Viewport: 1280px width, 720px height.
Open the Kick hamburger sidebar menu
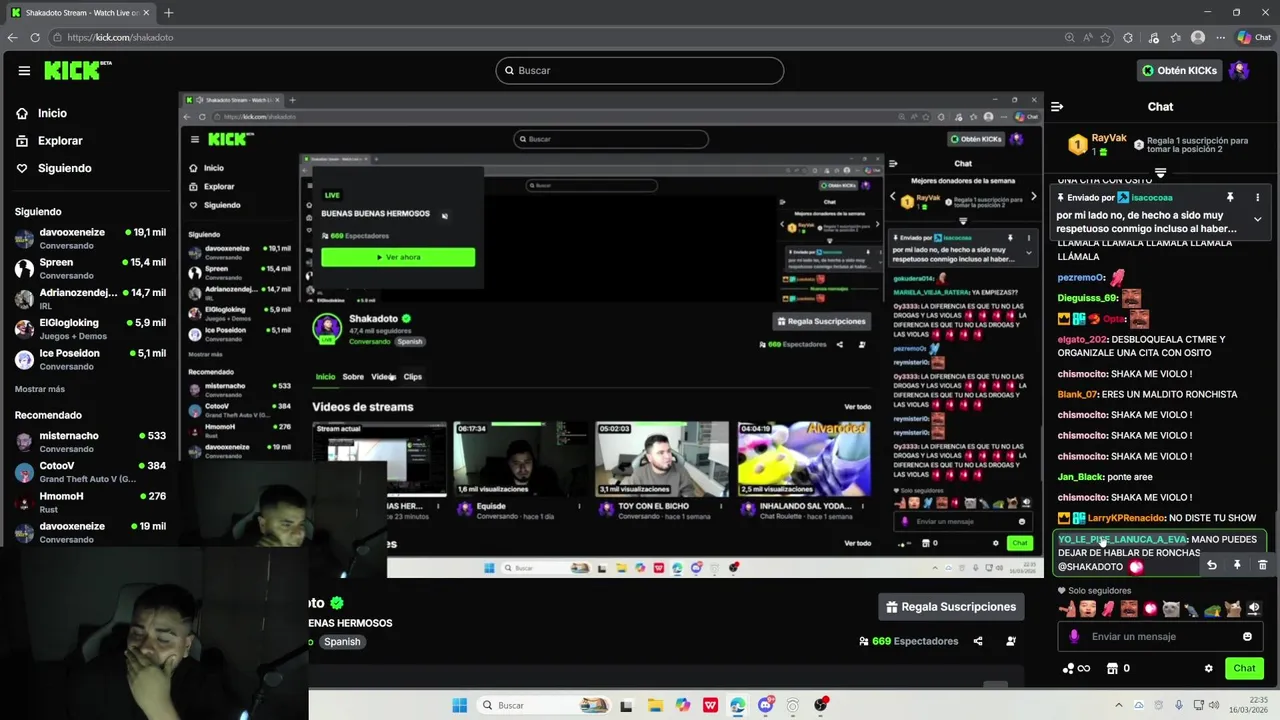[x=24, y=71]
